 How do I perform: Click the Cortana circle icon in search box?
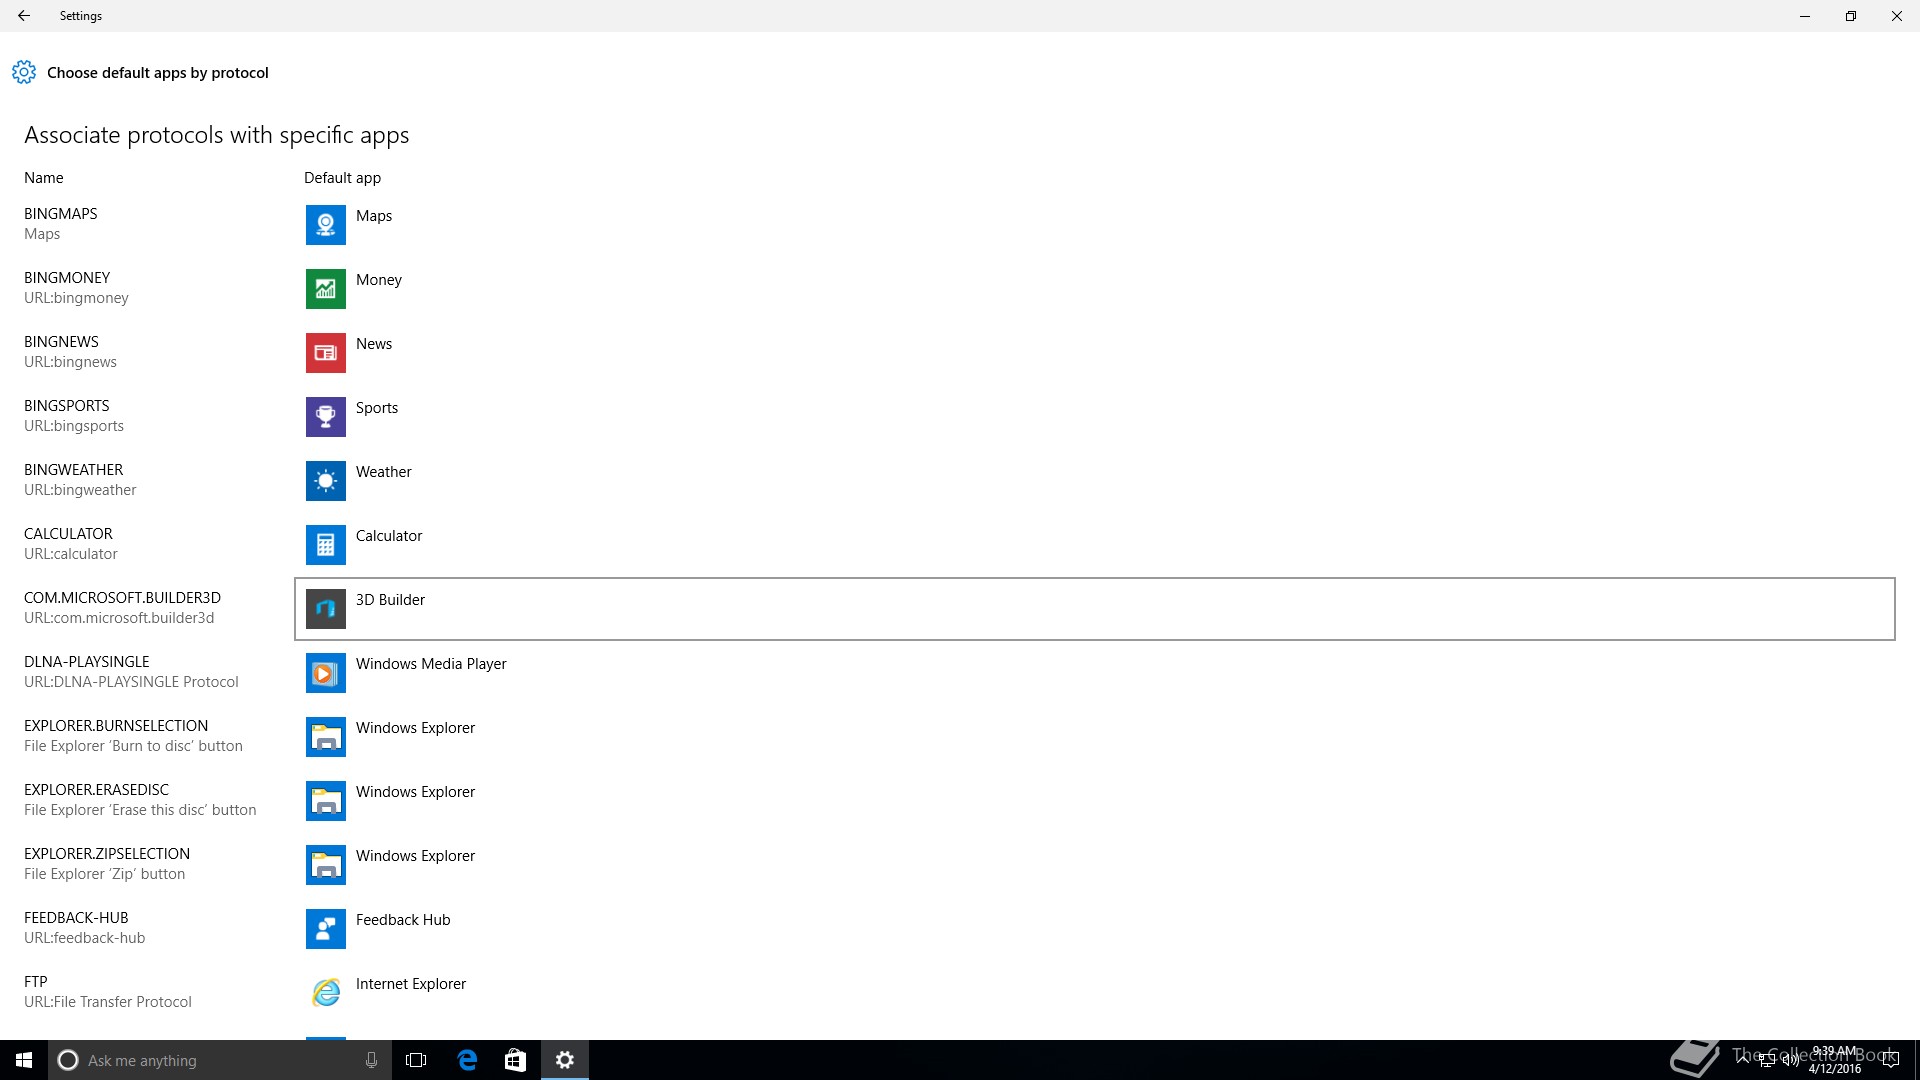68,1060
